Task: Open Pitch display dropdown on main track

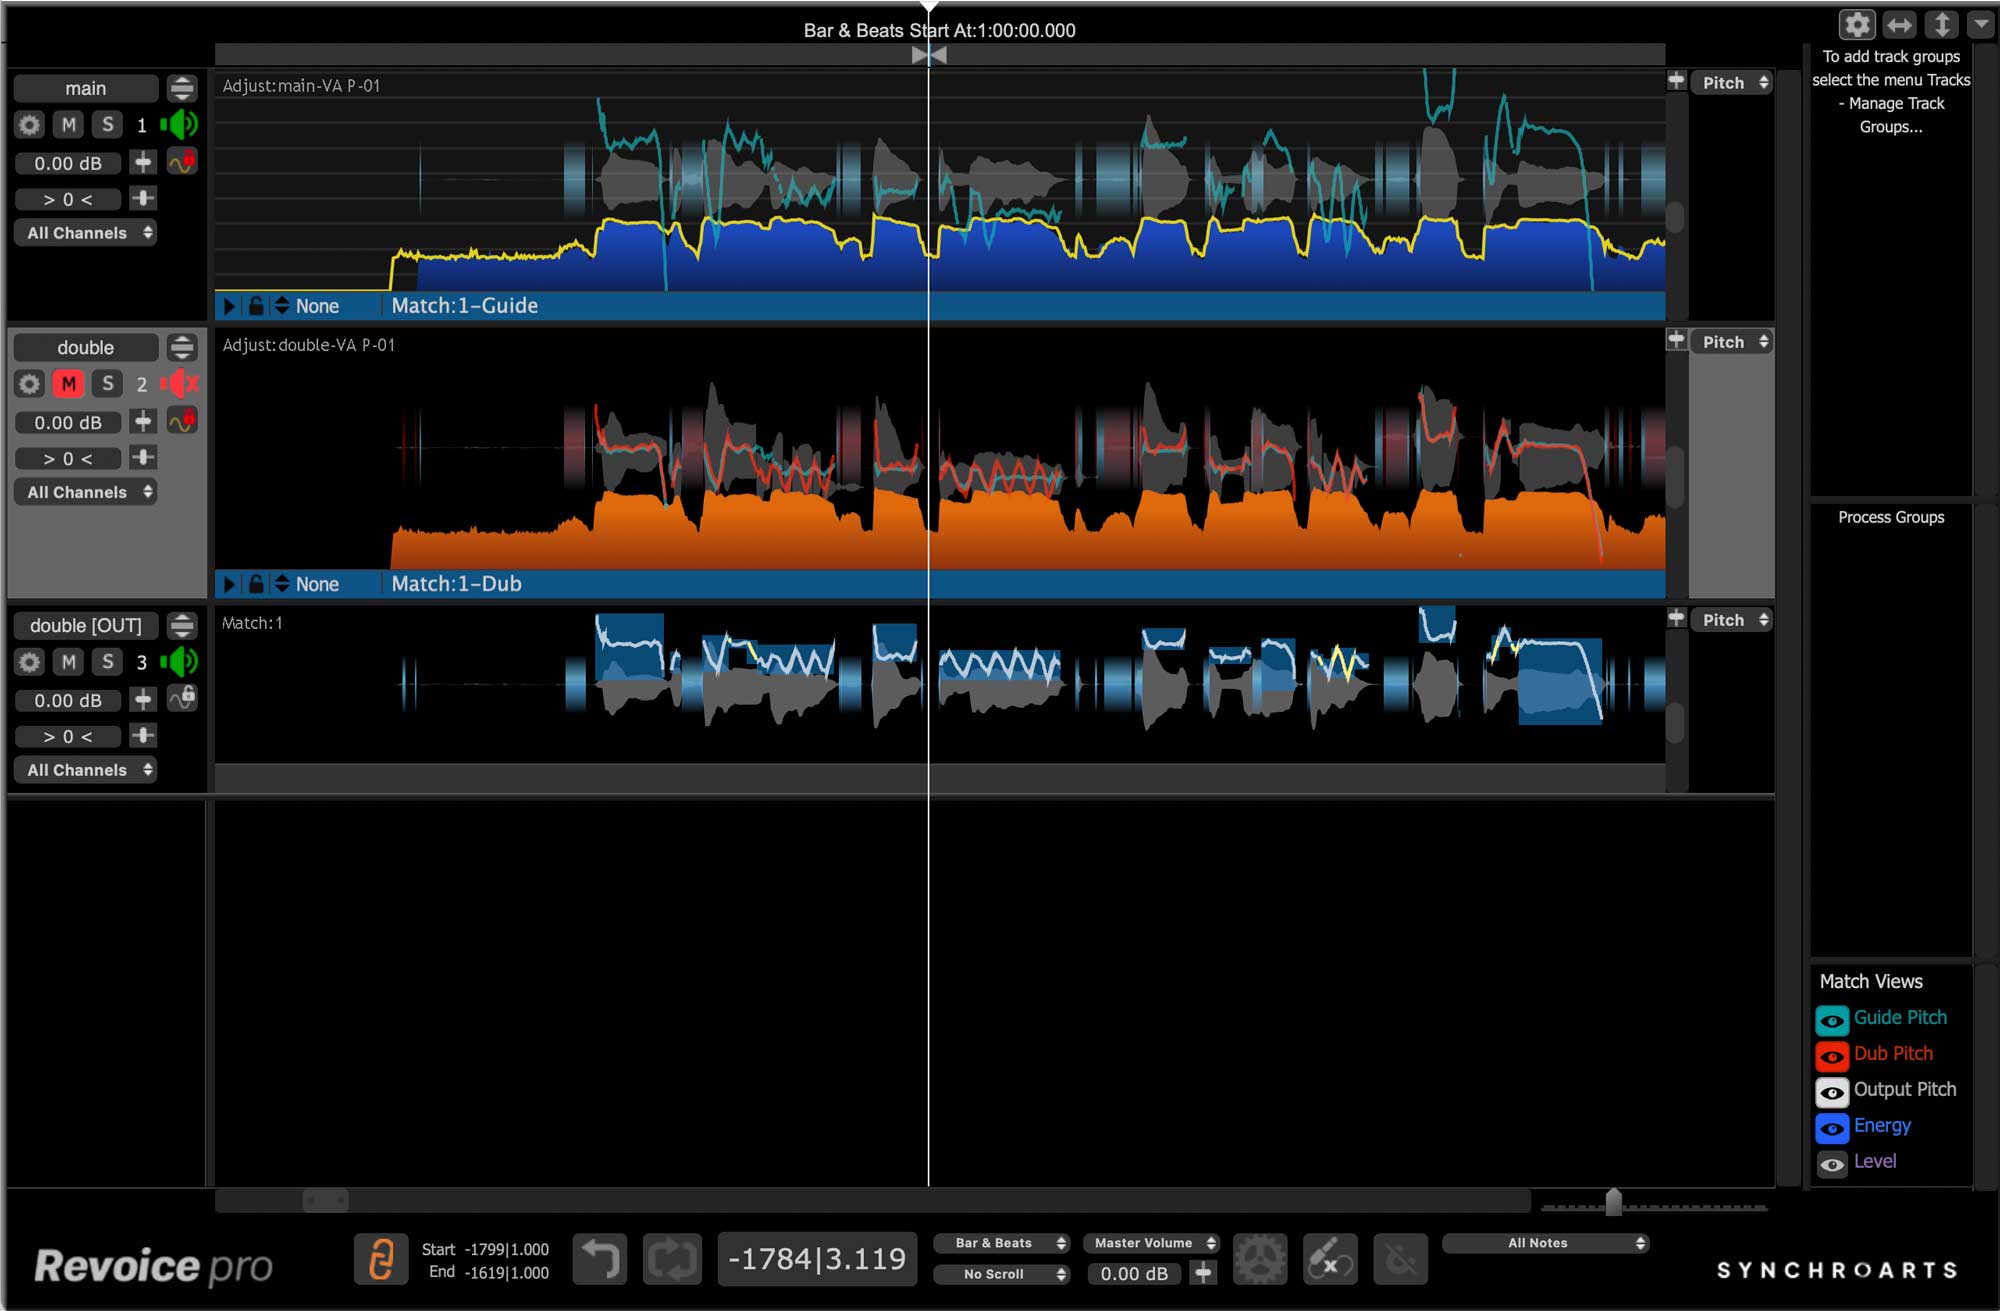Action: tap(1733, 83)
